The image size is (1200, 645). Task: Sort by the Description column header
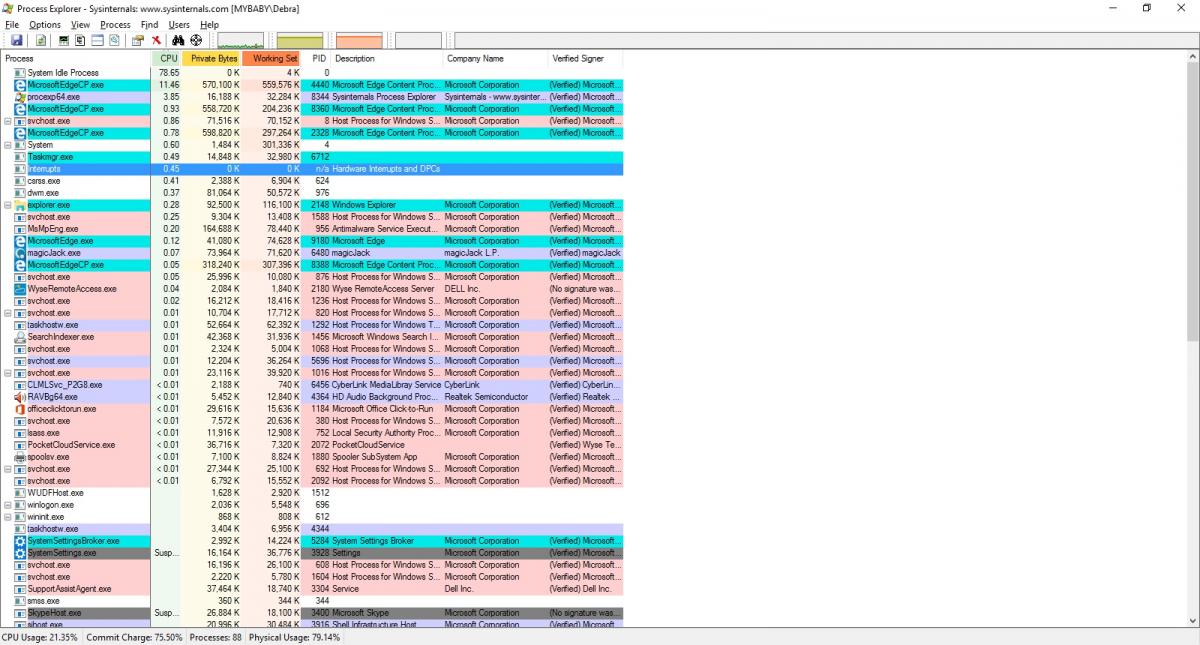tap(386, 59)
